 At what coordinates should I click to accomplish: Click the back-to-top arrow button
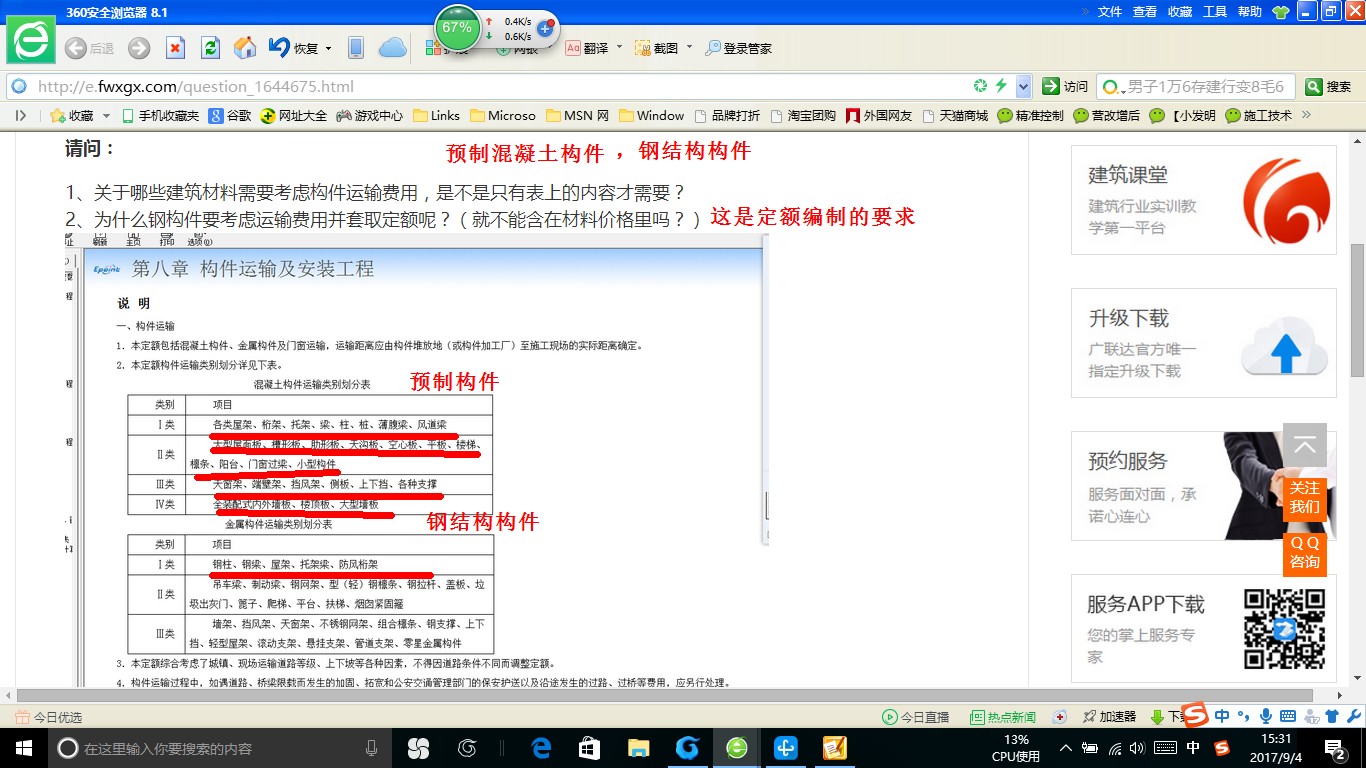point(1305,445)
